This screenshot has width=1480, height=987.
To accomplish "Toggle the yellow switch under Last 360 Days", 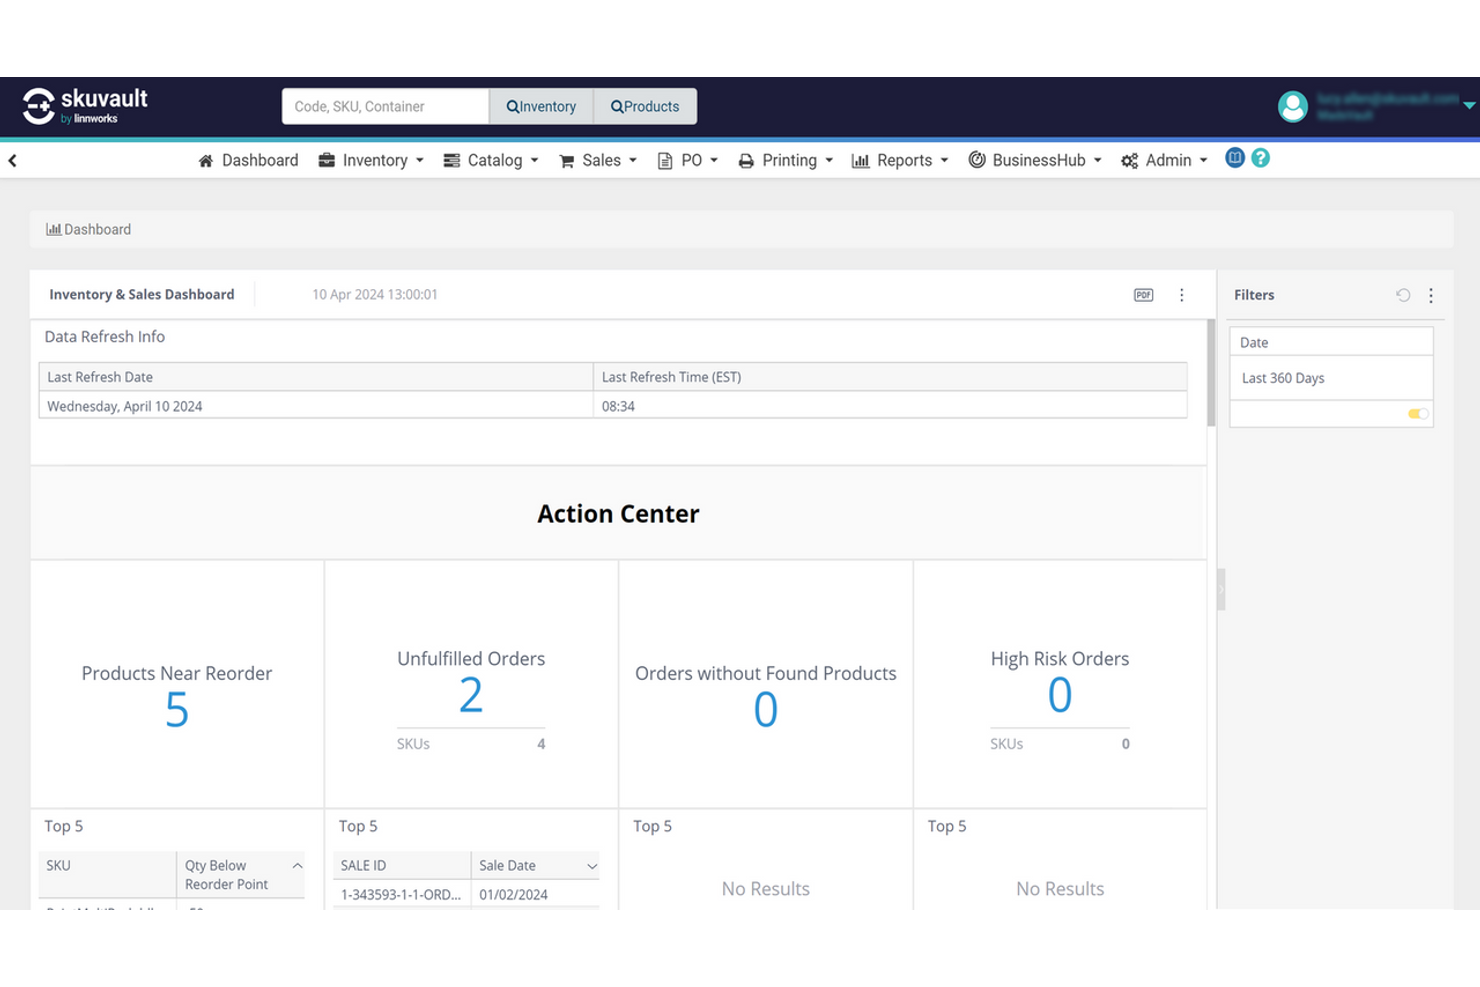I will click(x=1418, y=413).
